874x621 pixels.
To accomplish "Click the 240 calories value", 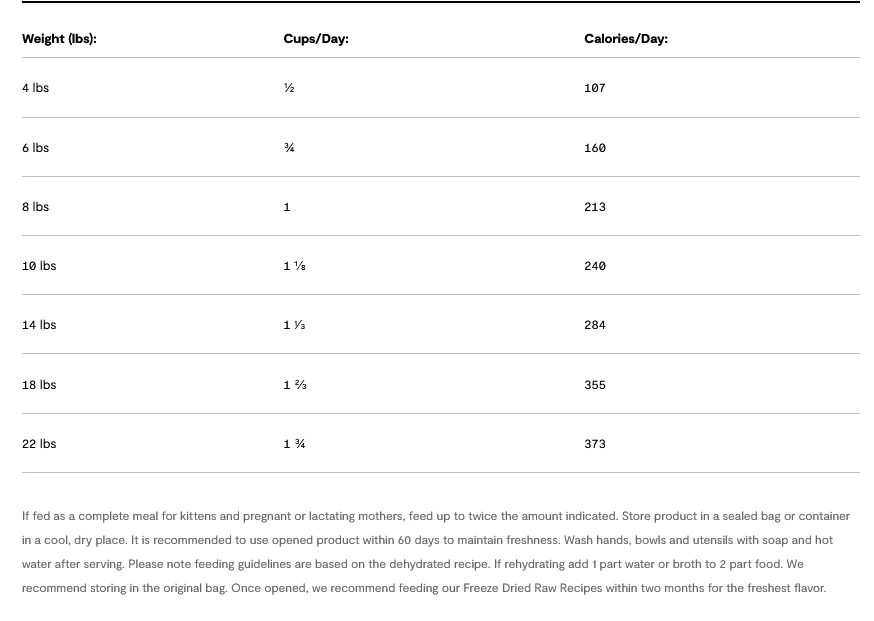I will point(595,266).
